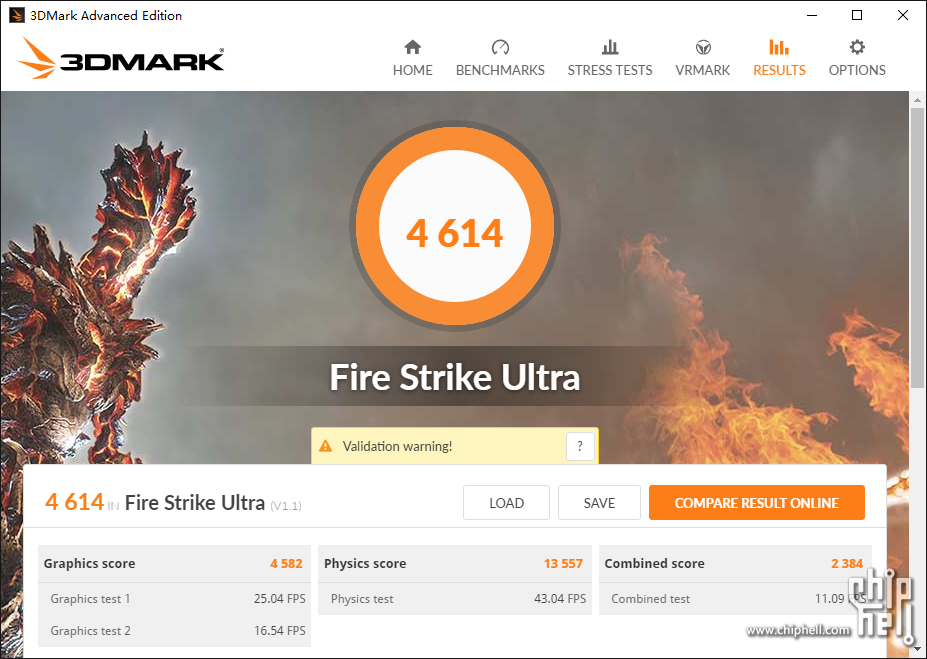Open Options via the gear icon
This screenshot has width=927, height=659.
(x=857, y=47)
